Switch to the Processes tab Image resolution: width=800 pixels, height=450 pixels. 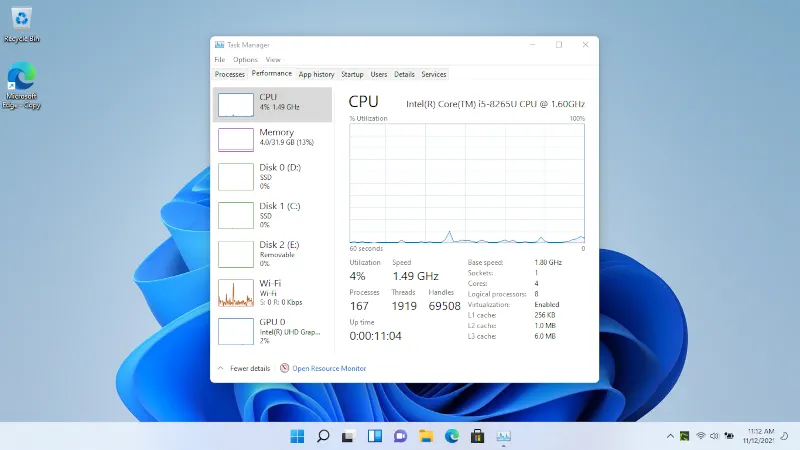(x=230, y=74)
